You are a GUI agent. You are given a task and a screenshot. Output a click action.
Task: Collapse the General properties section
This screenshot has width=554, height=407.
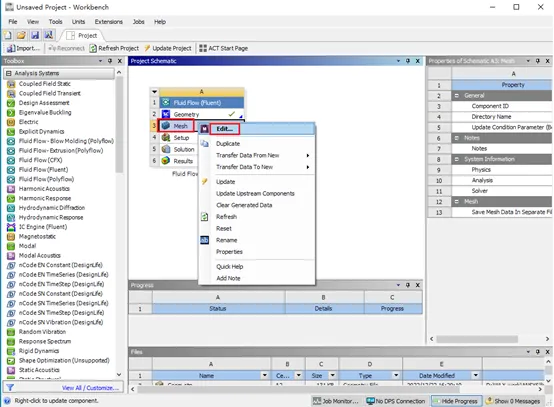456,96
